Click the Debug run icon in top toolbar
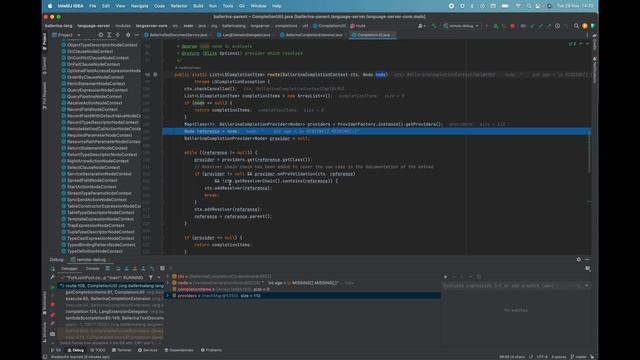This screenshot has height=360, width=640. coord(496,26)
